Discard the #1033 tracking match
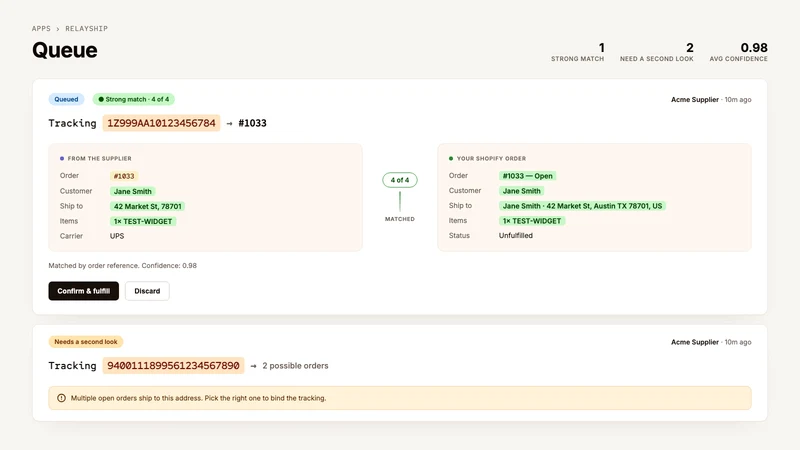 tap(147, 291)
